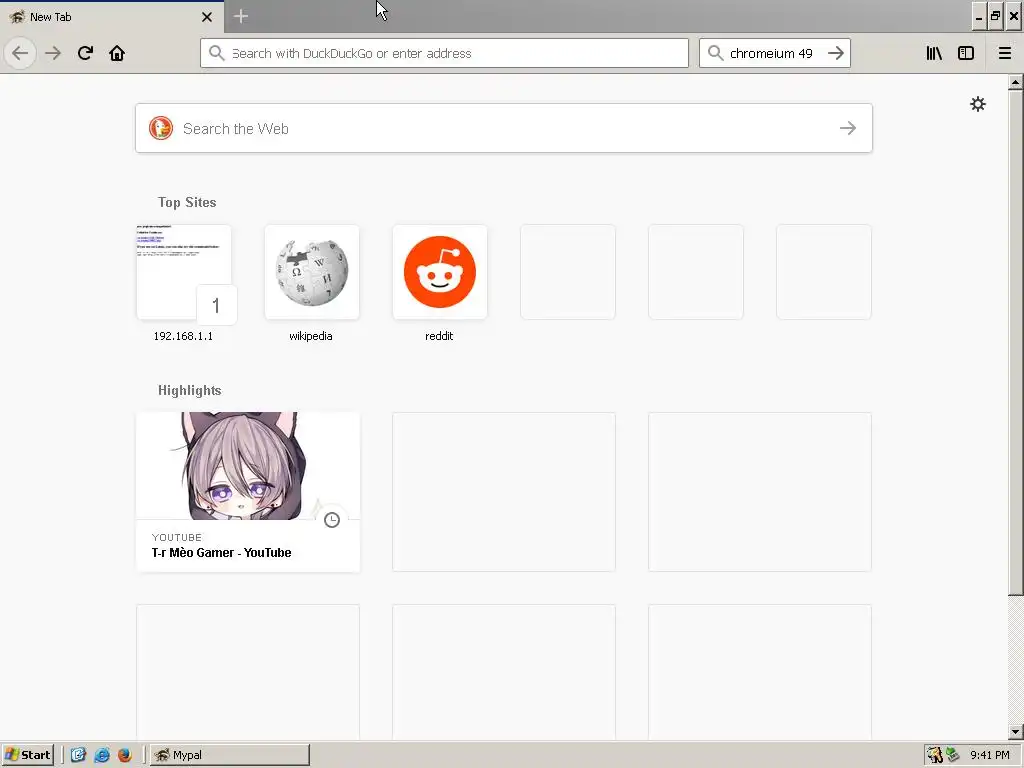Open the reddit top site tile
Viewport: 1024px width, 768px height.
click(x=440, y=283)
